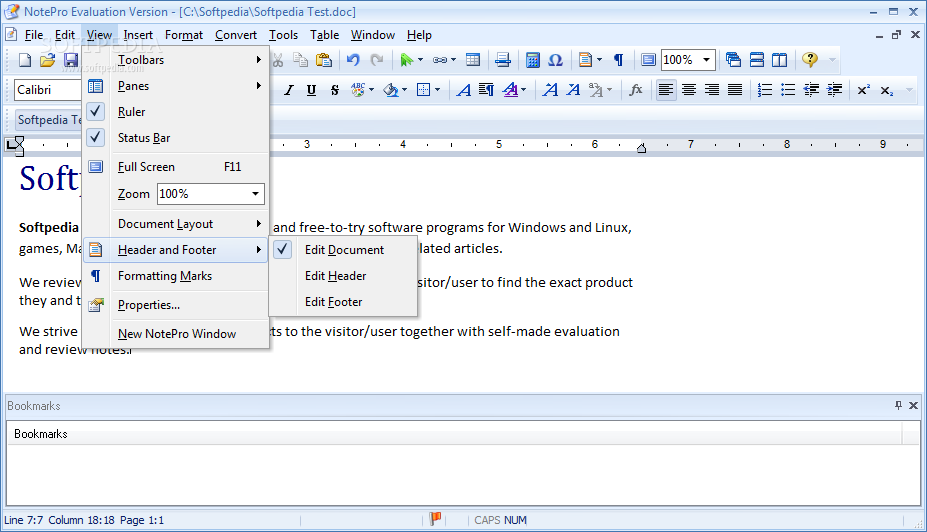
Task: Click the New document icon
Action: tap(25, 60)
